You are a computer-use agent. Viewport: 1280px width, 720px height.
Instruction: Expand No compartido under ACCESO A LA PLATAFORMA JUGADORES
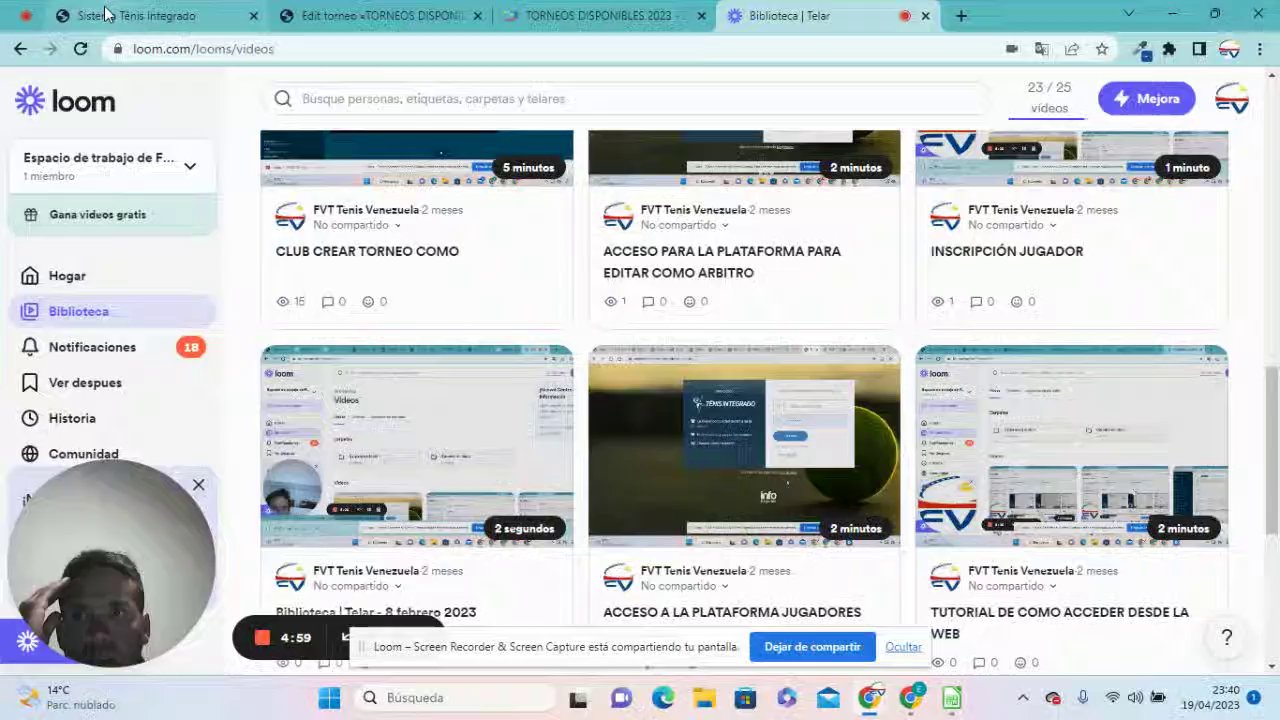tap(685, 586)
